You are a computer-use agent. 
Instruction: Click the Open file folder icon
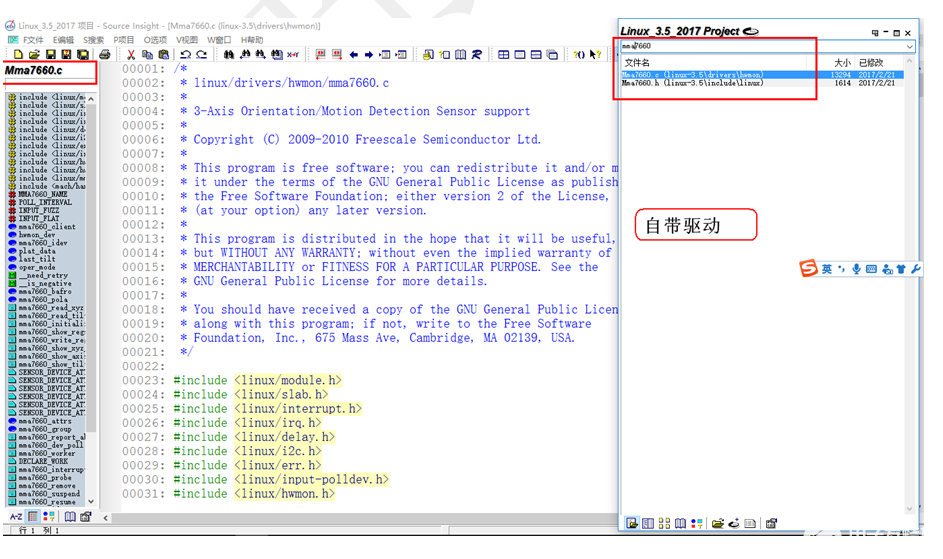[34, 55]
